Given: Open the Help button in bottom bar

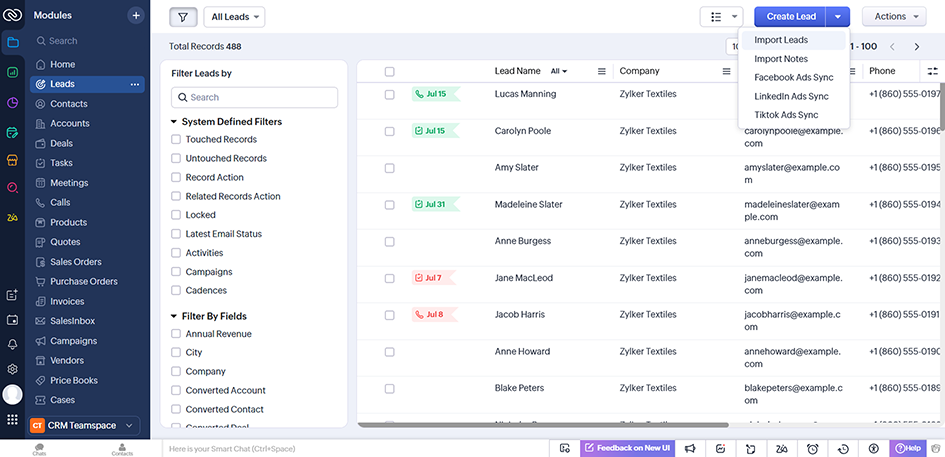Looking at the screenshot, I should (x=907, y=449).
